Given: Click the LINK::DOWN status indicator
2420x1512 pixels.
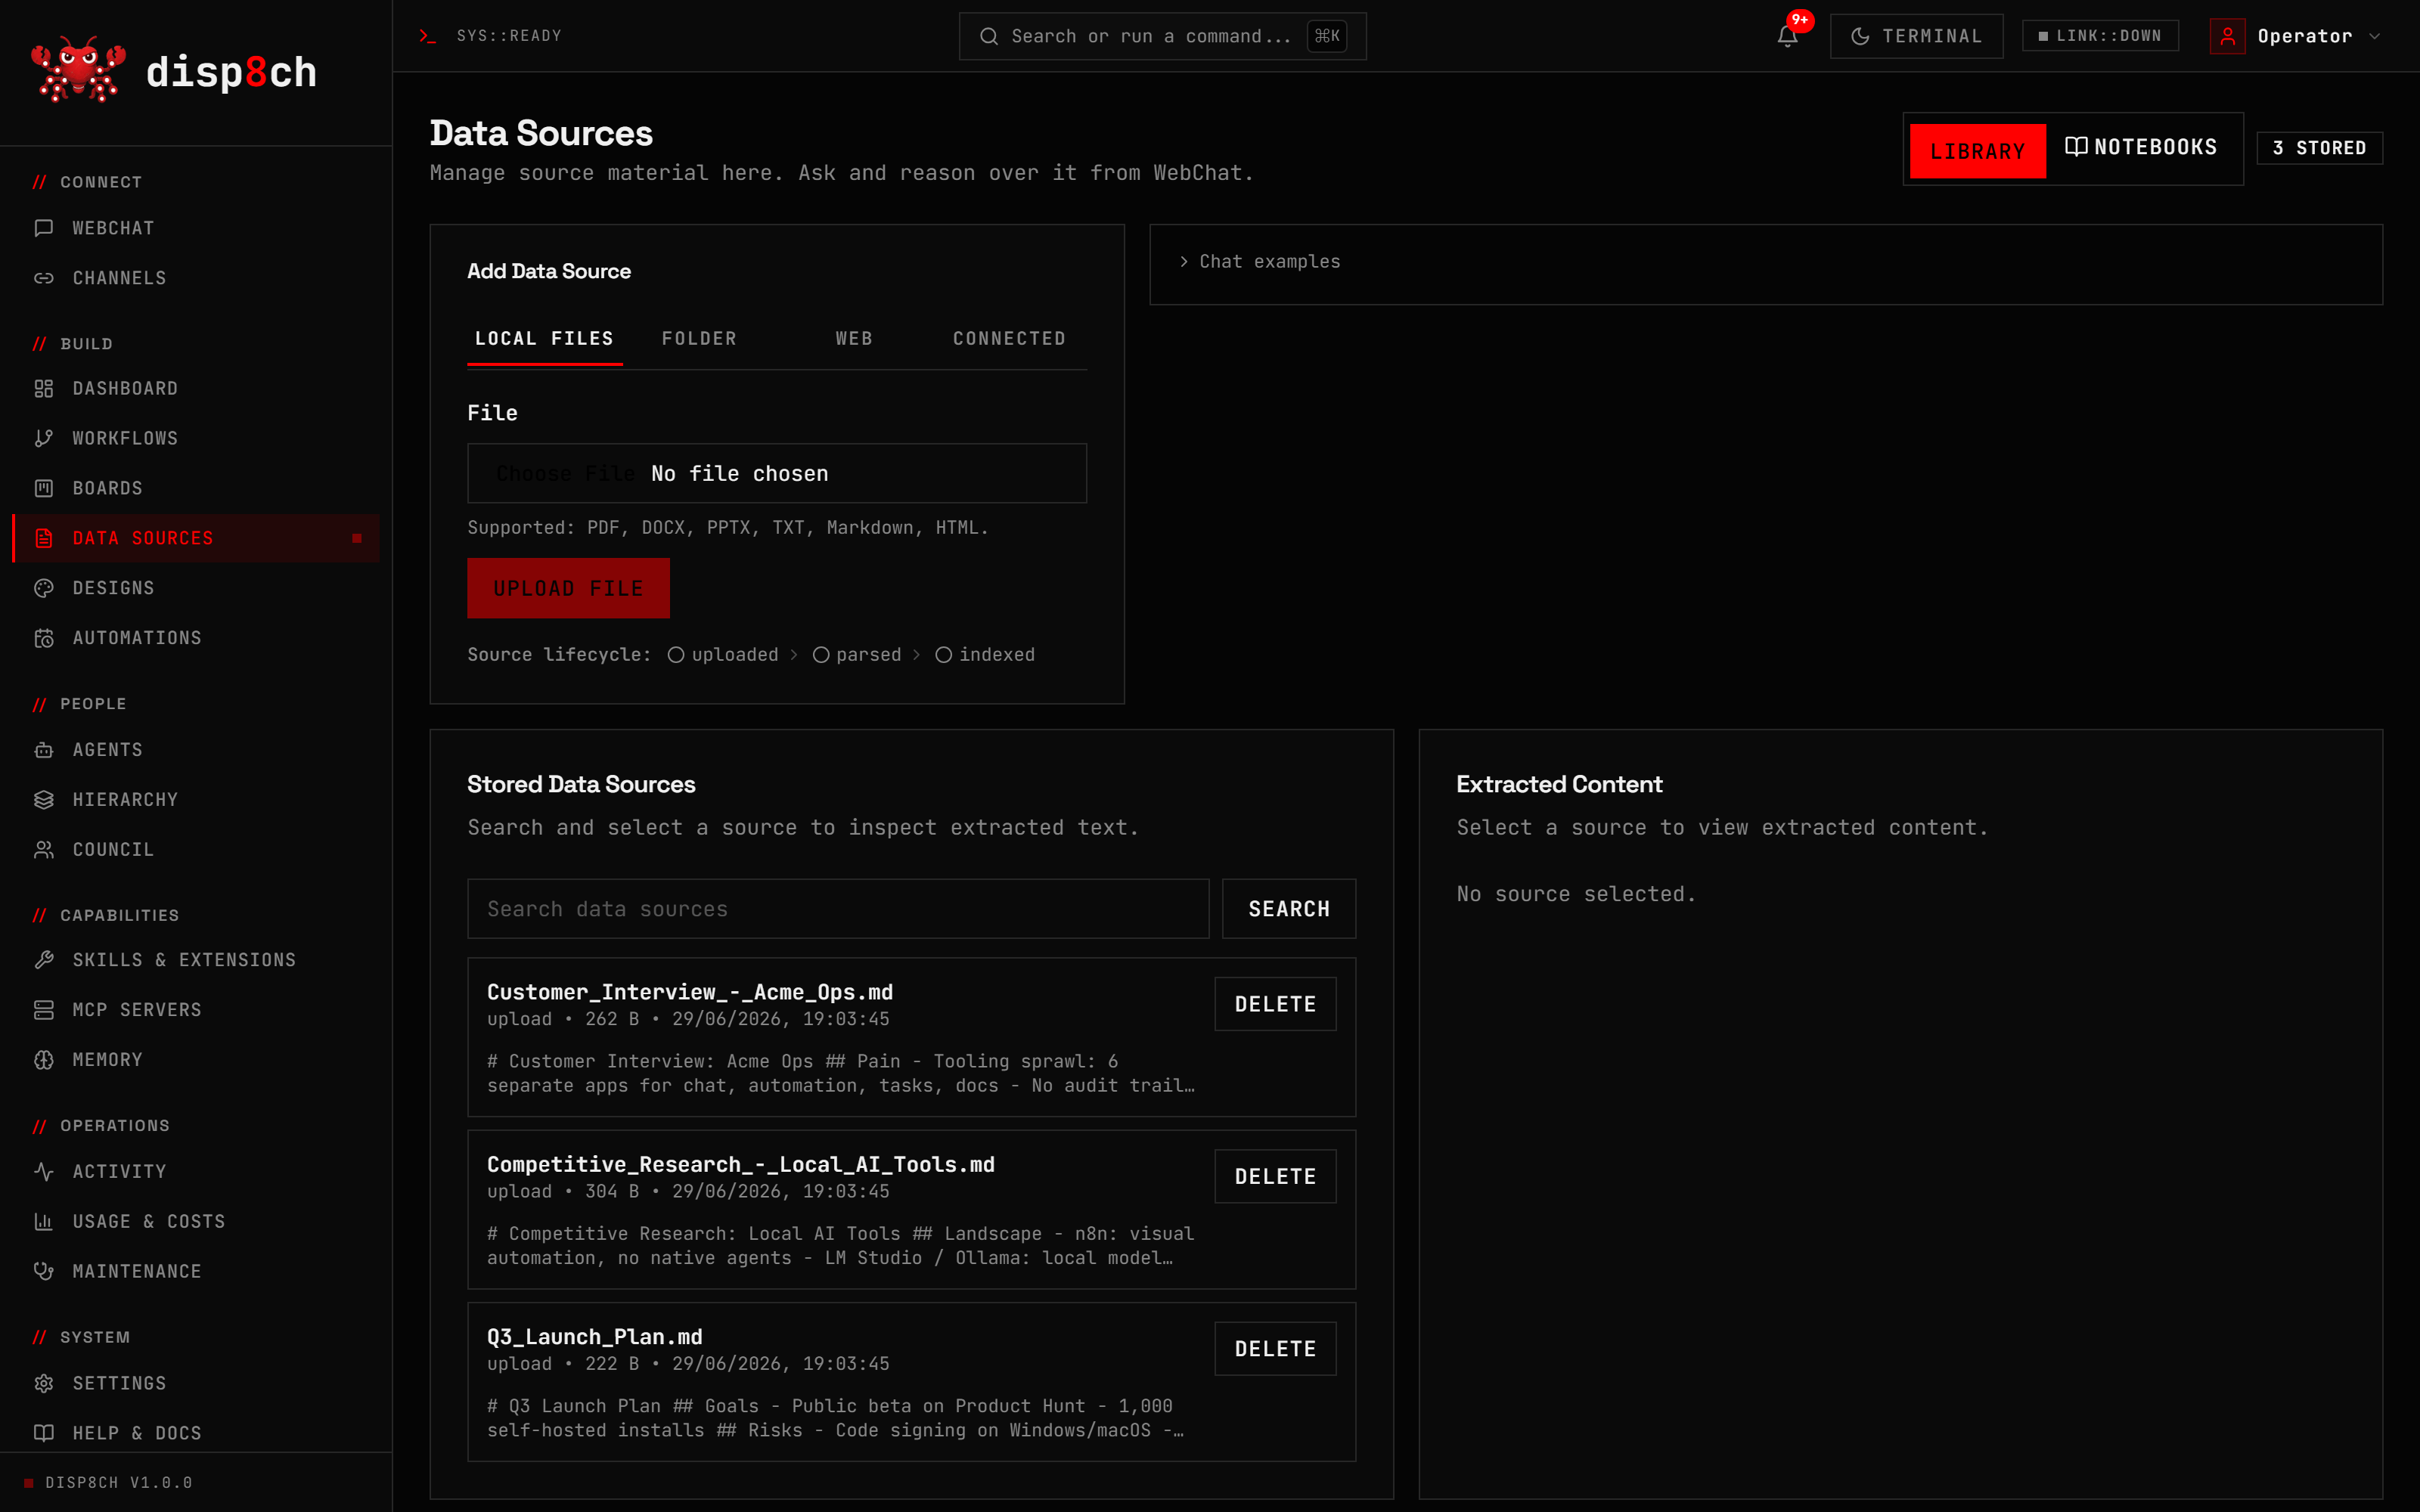Looking at the screenshot, I should coord(2100,36).
